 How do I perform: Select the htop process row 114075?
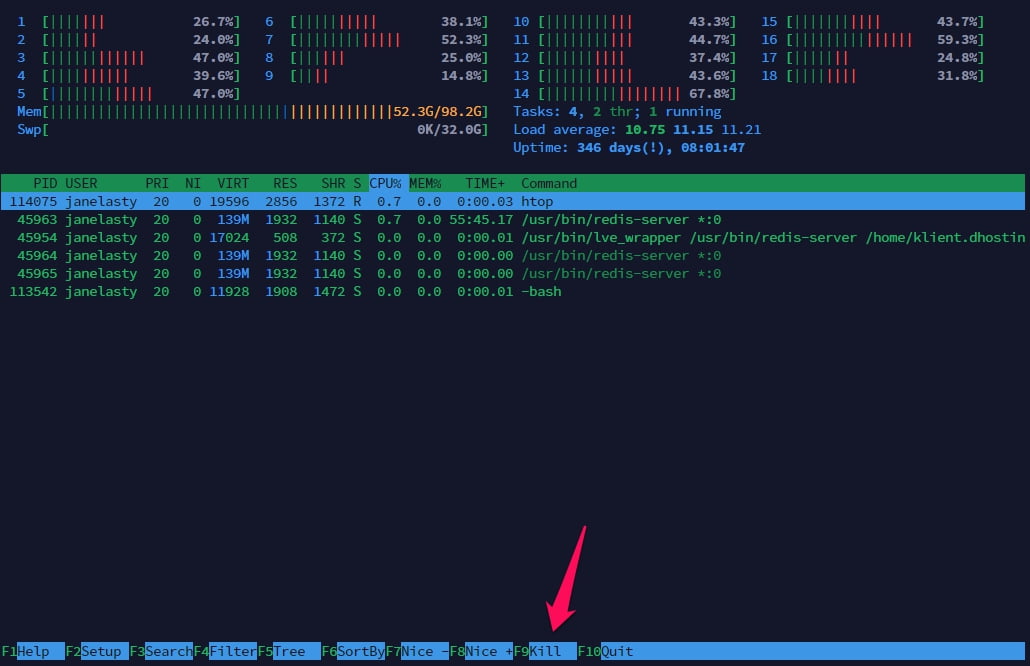pos(513,201)
